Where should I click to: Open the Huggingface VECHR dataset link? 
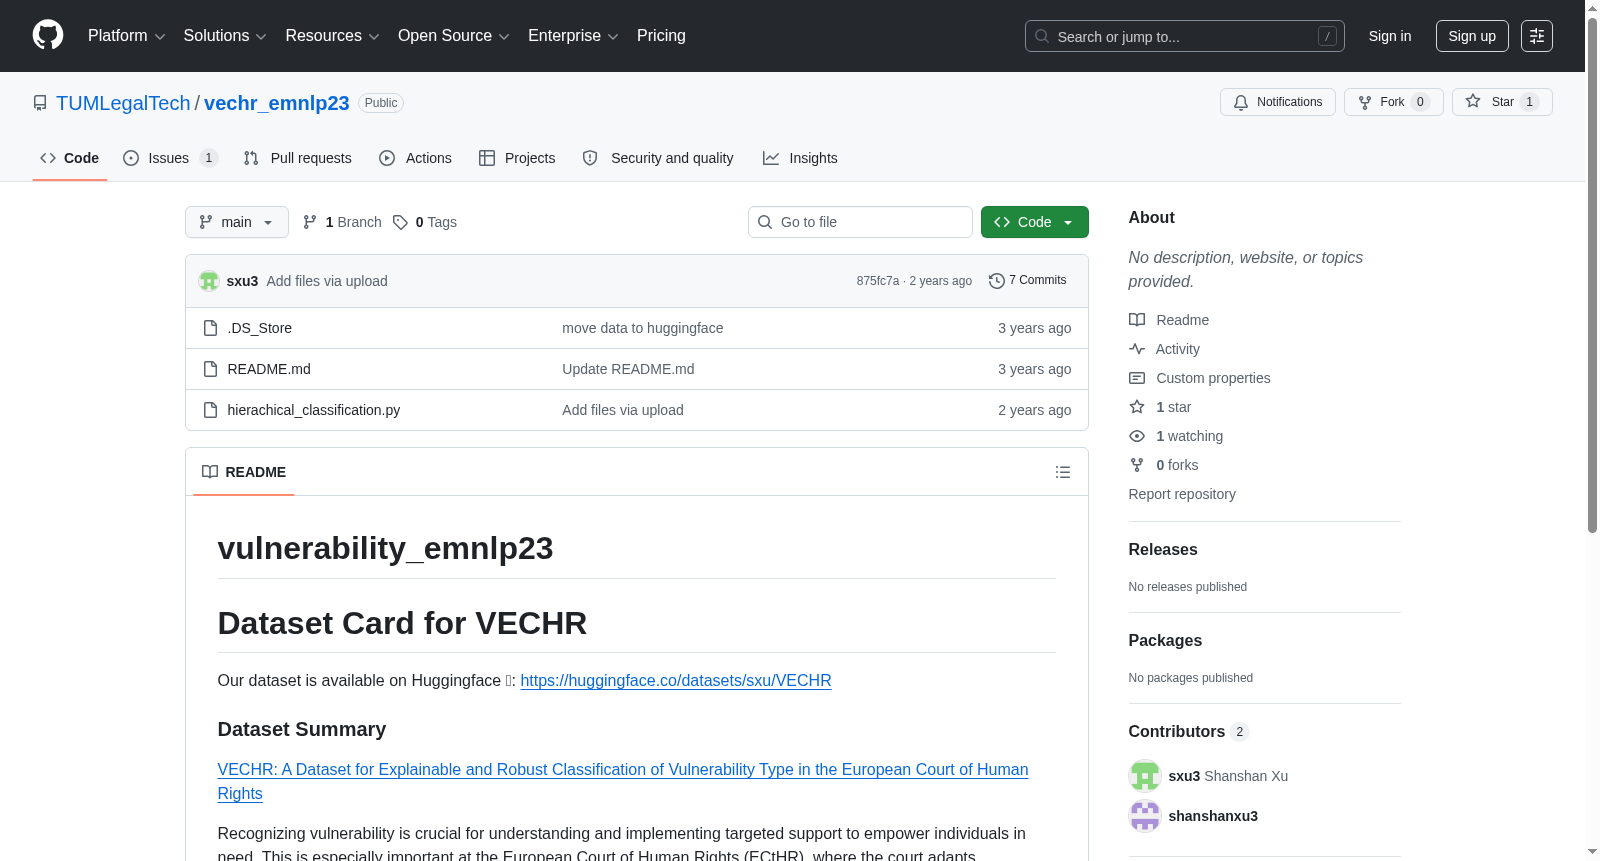(x=676, y=681)
